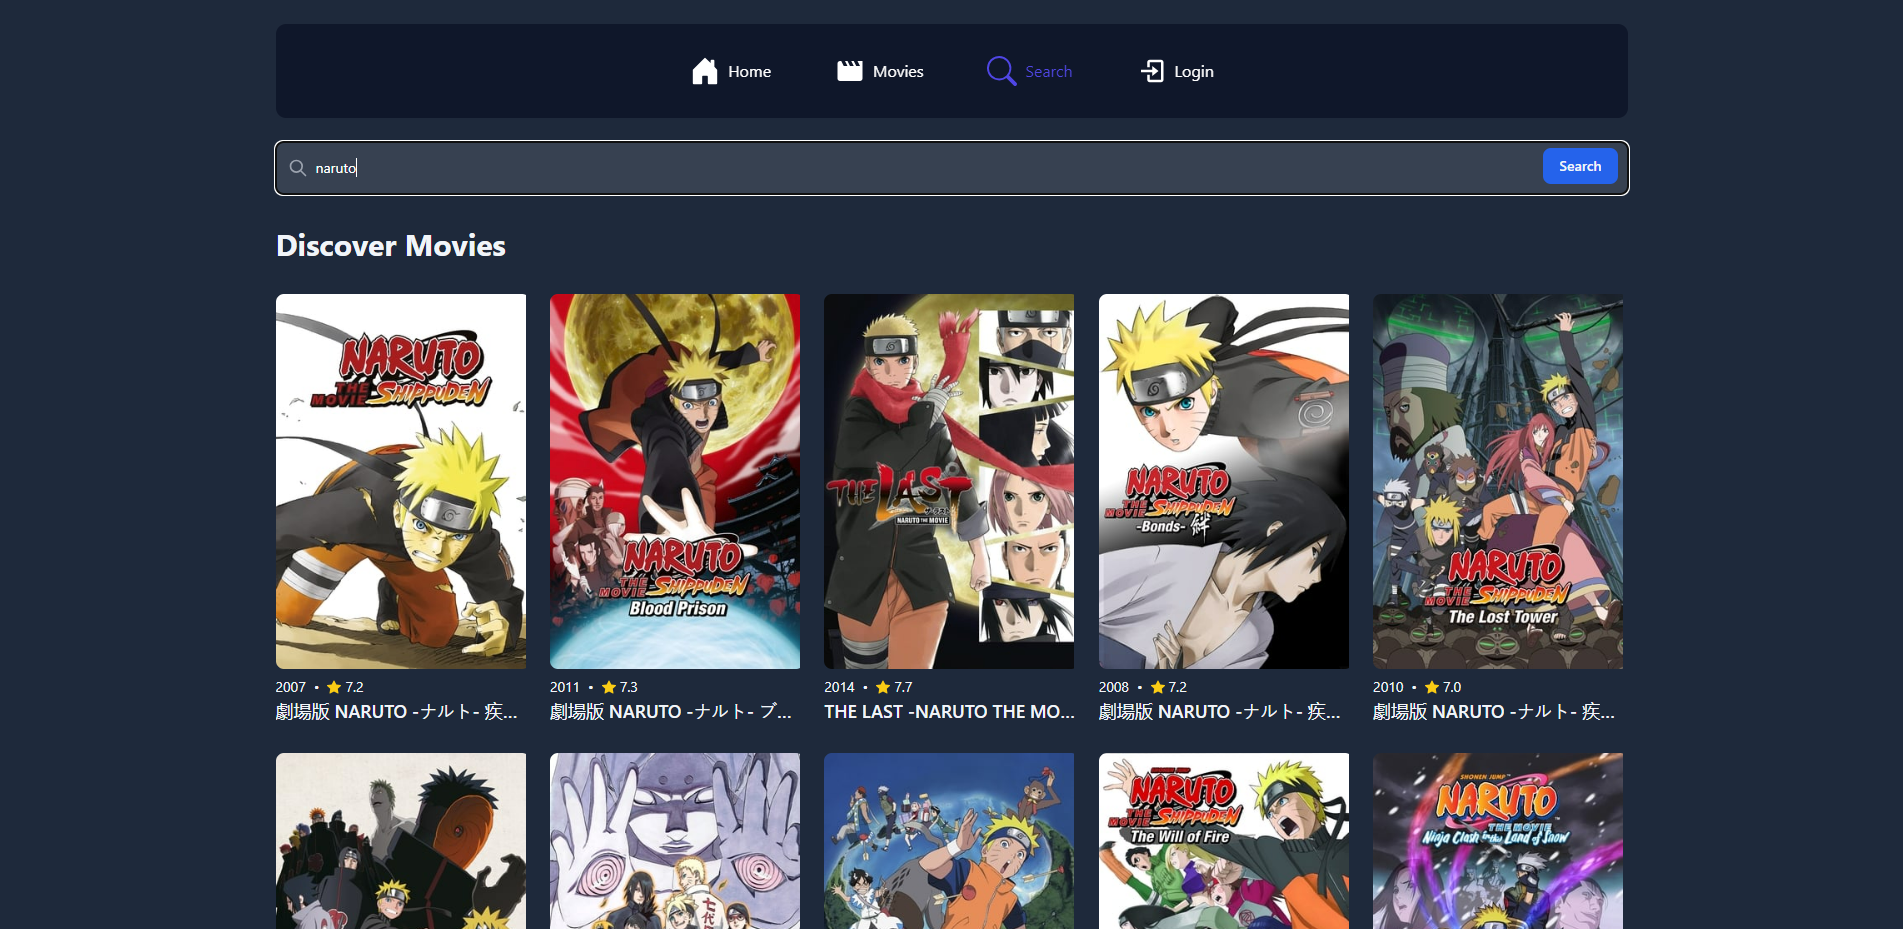This screenshot has width=1903, height=929.
Task: Click the Search magnifier icon in navbar
Action: click(1001, 71)
